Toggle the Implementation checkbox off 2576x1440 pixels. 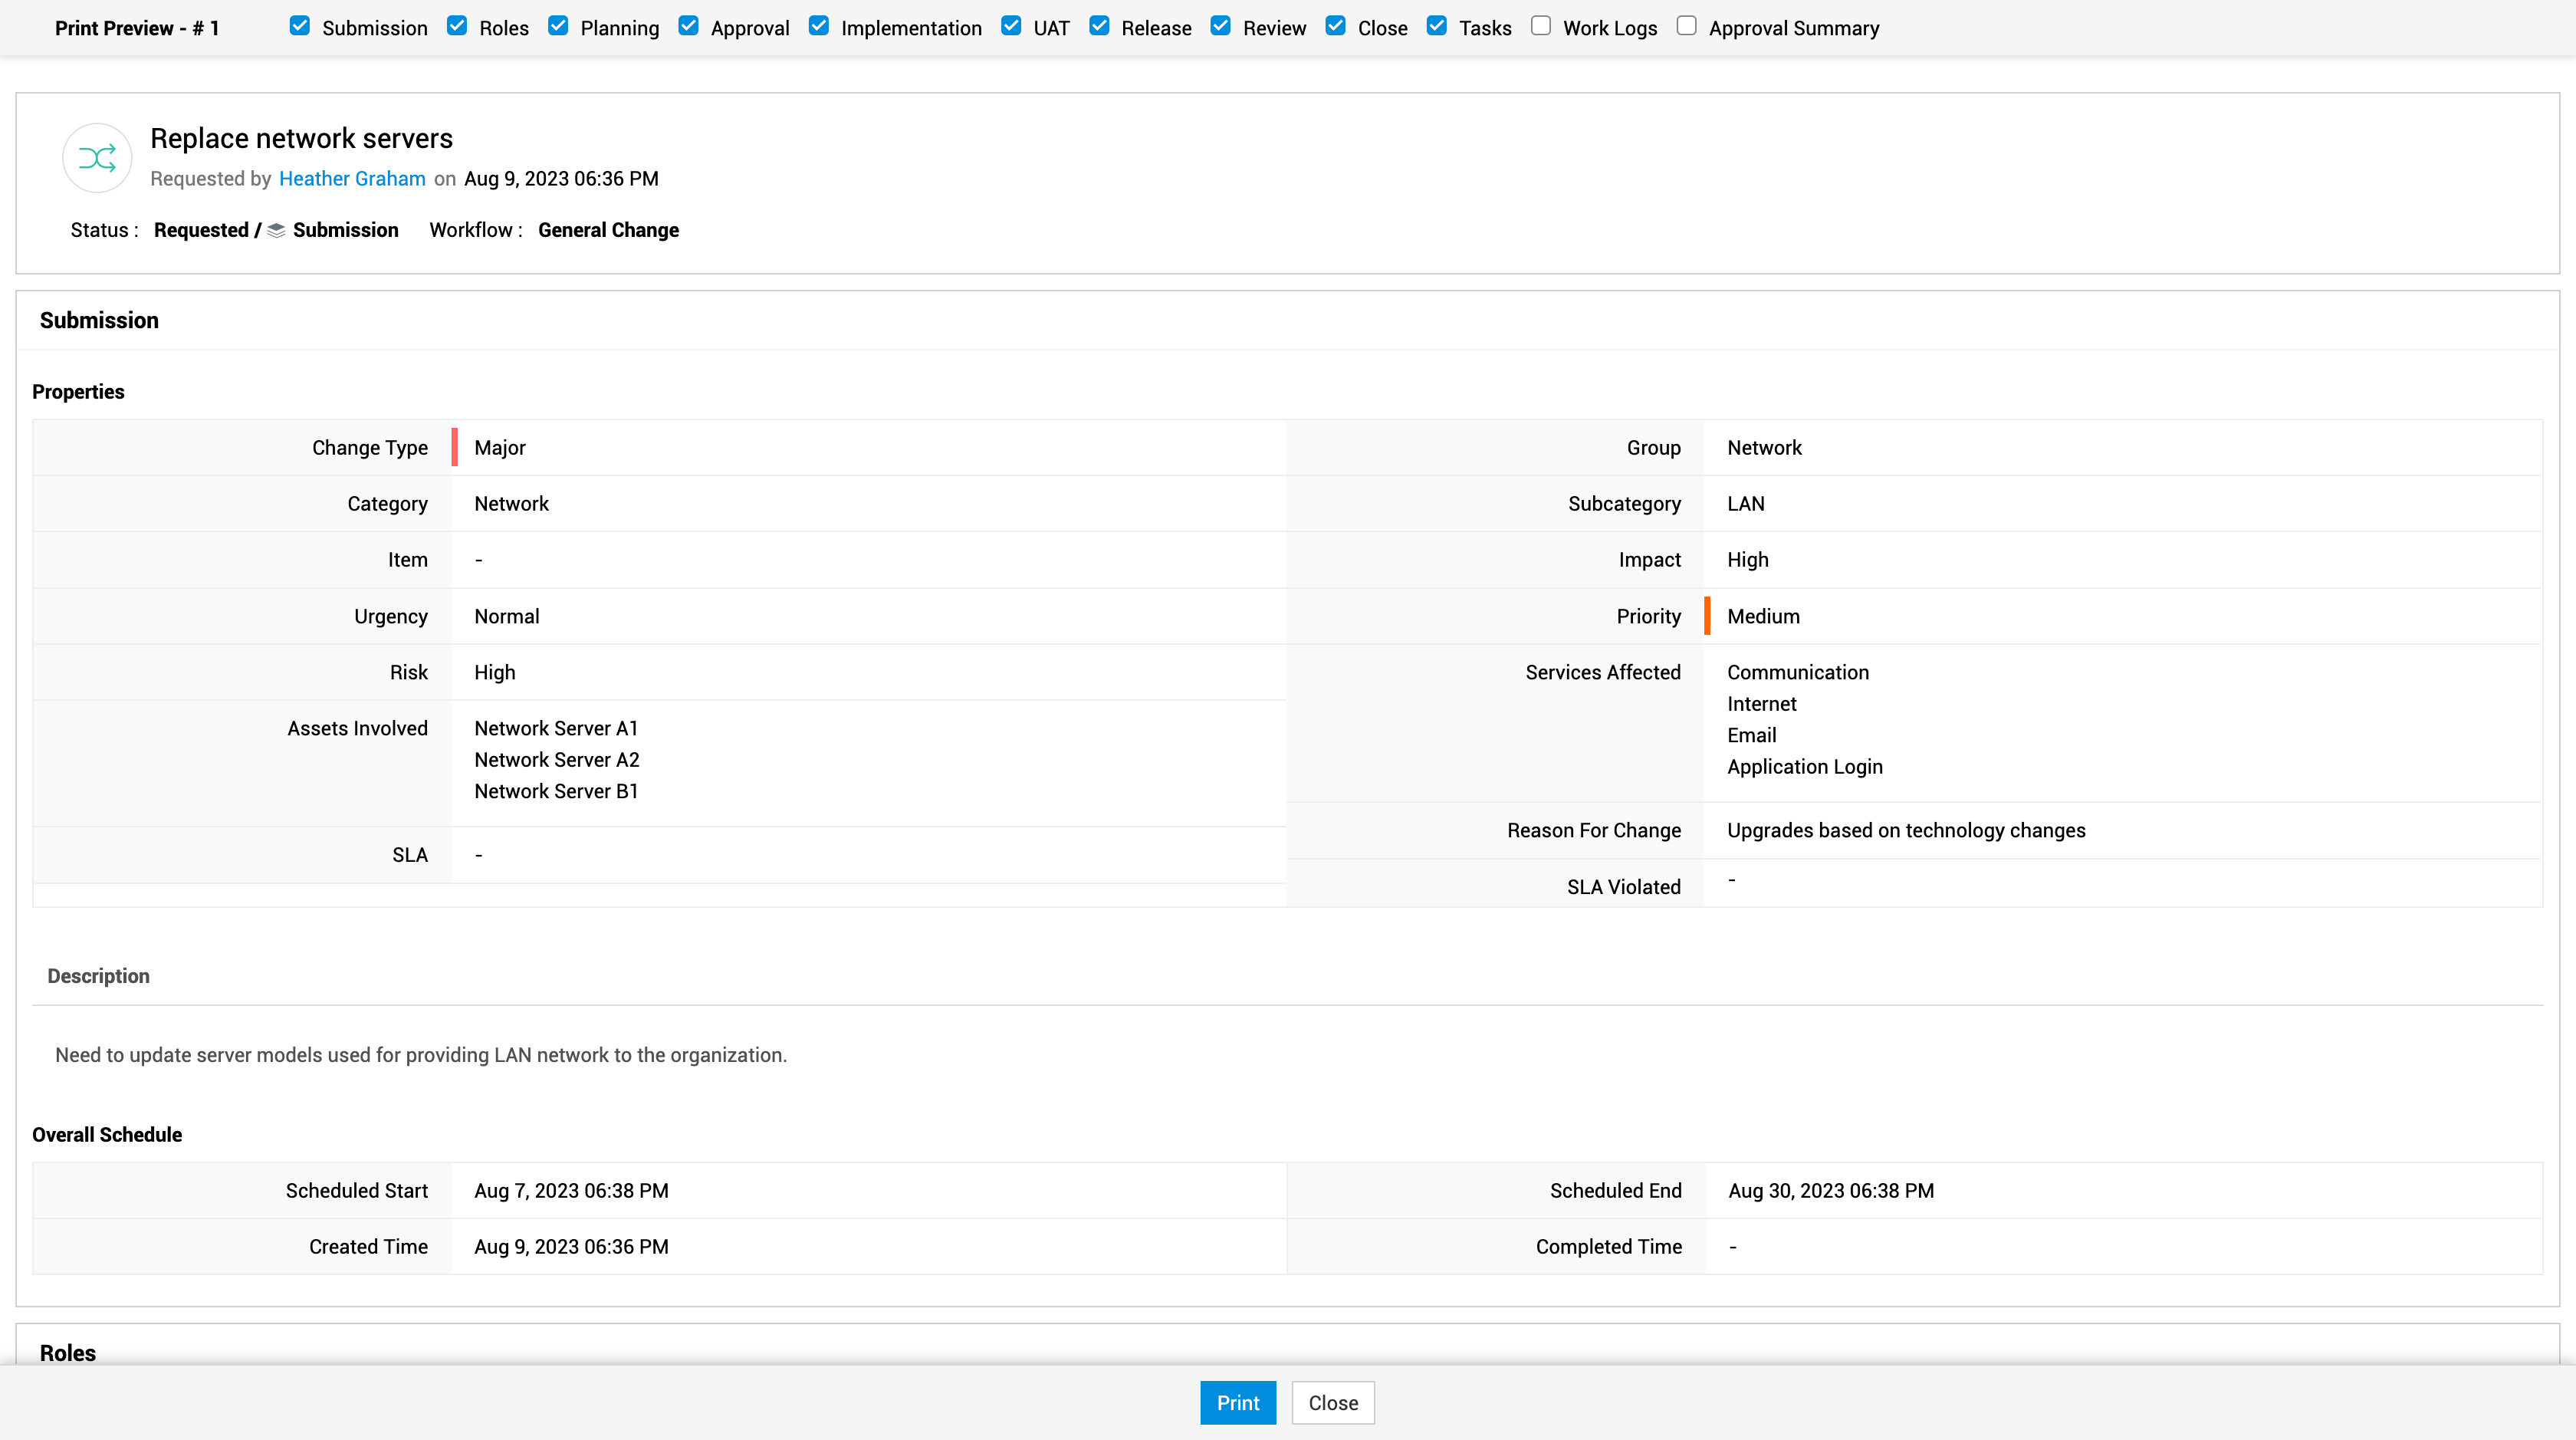tap(819, 26)
